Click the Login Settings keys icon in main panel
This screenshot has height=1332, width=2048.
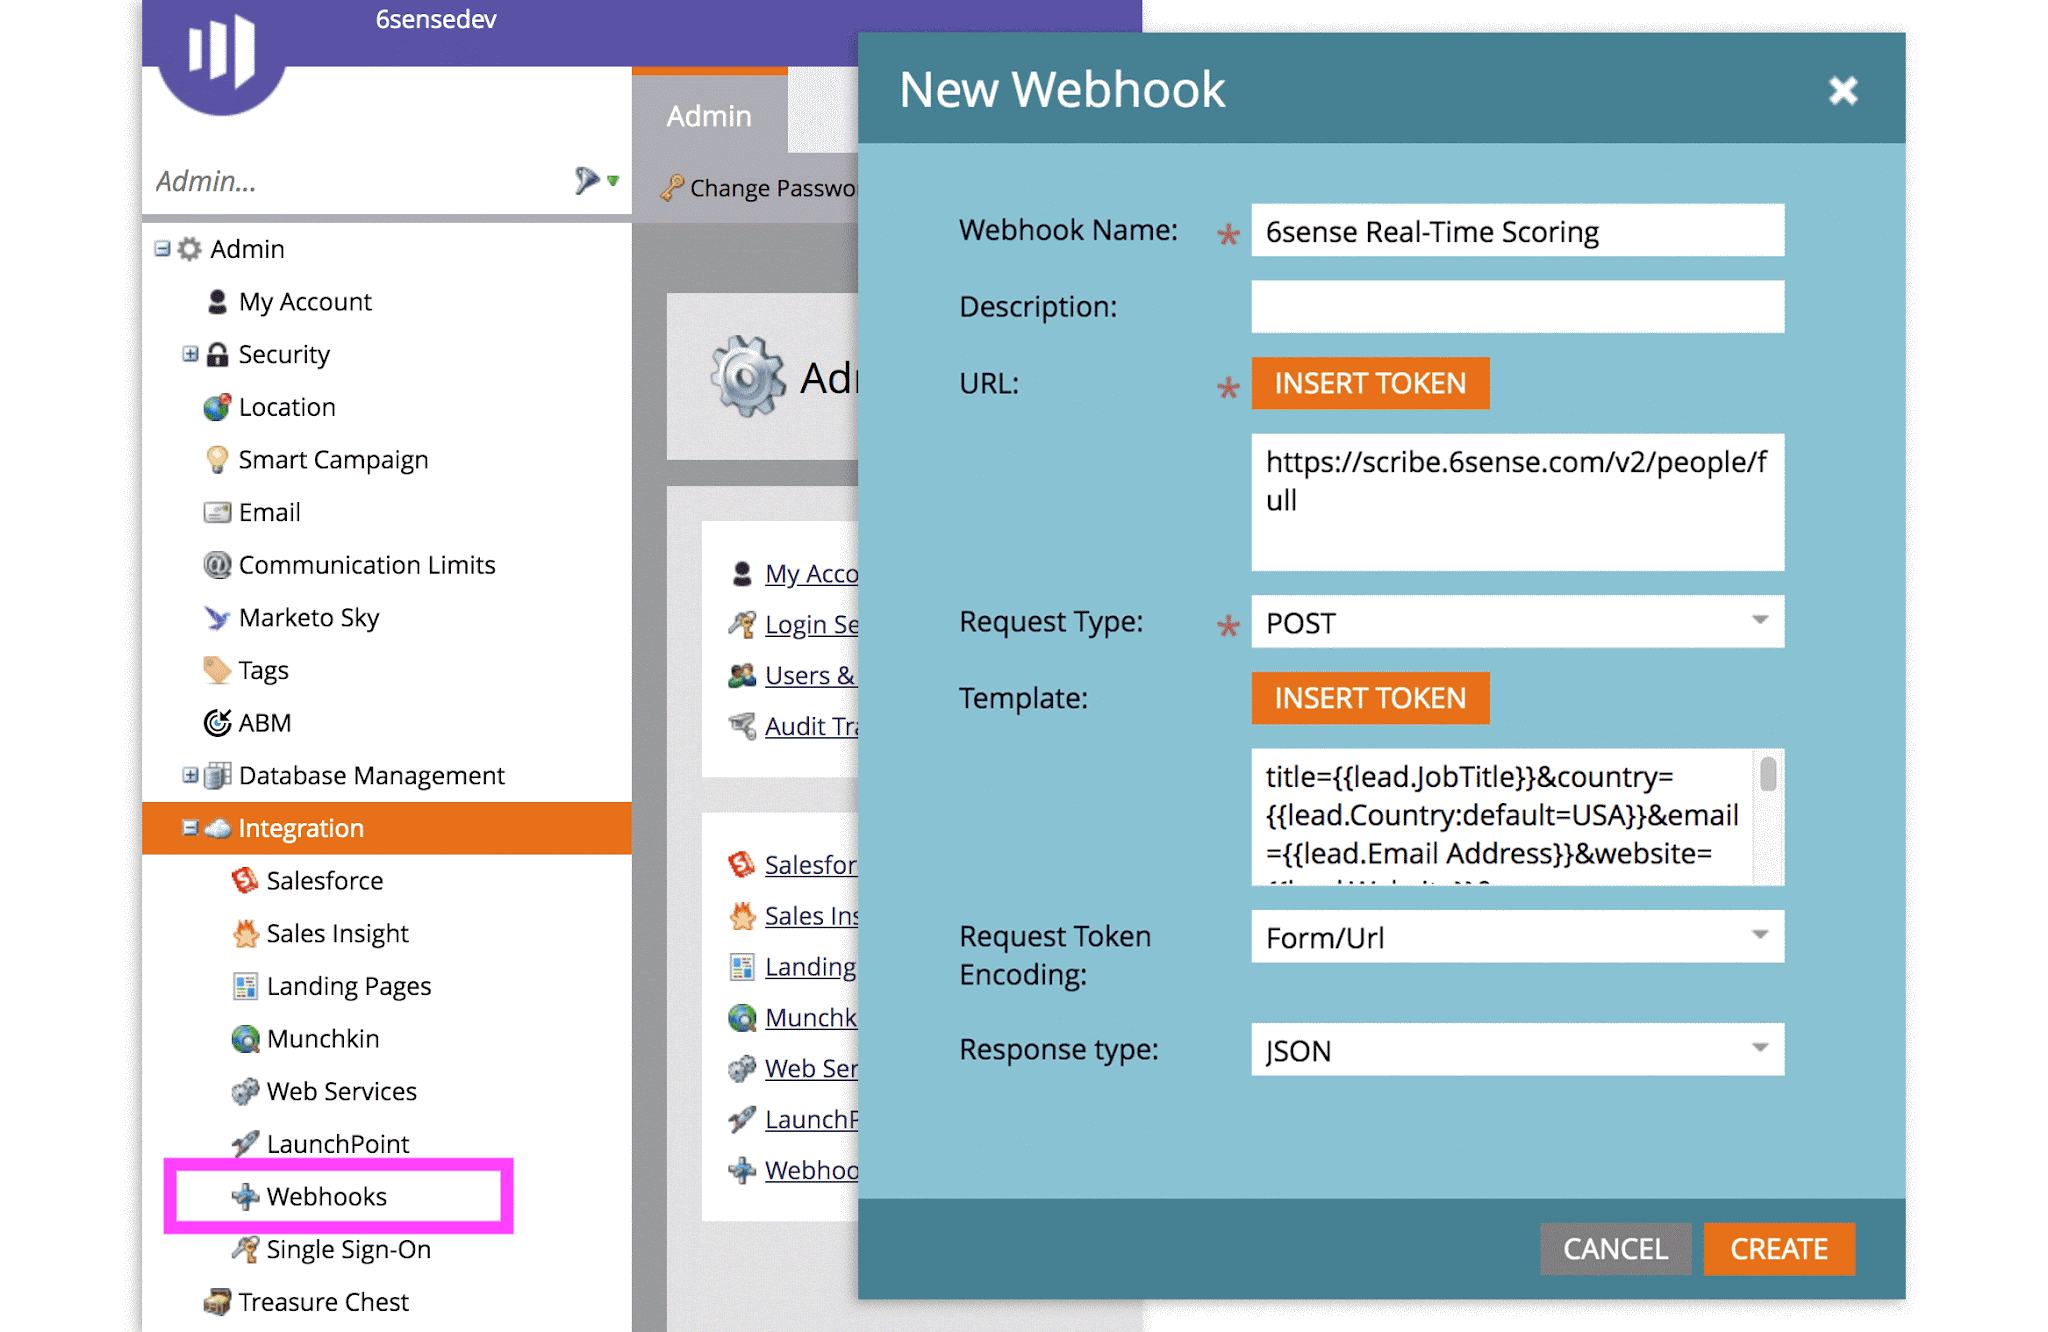[741, 625]
